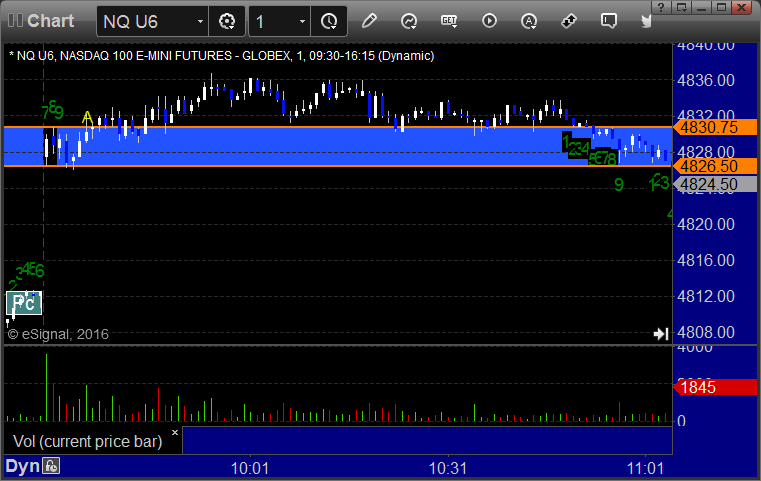Share chart via the Twitter bird icon
The height and width of the screenshot is (481, 761).
tap(646, 21)
